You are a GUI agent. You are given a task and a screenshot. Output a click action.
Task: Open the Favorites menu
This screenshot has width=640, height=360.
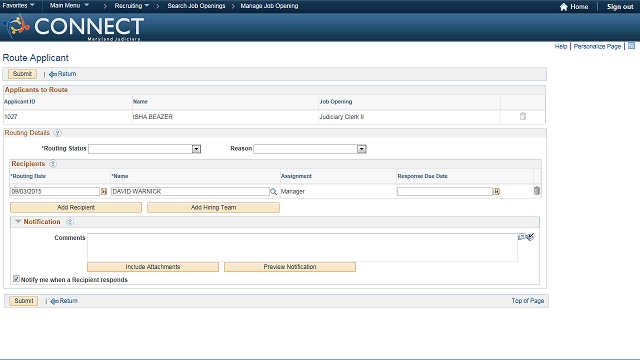18,6
